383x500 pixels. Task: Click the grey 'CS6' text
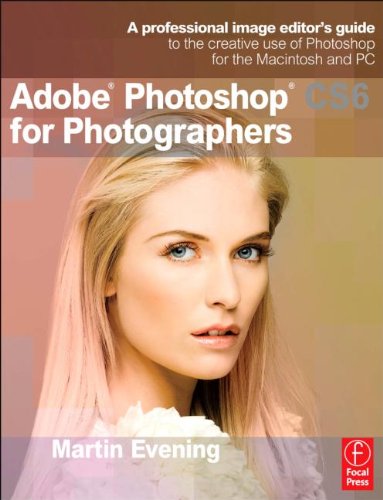click(x=336, y=97)
